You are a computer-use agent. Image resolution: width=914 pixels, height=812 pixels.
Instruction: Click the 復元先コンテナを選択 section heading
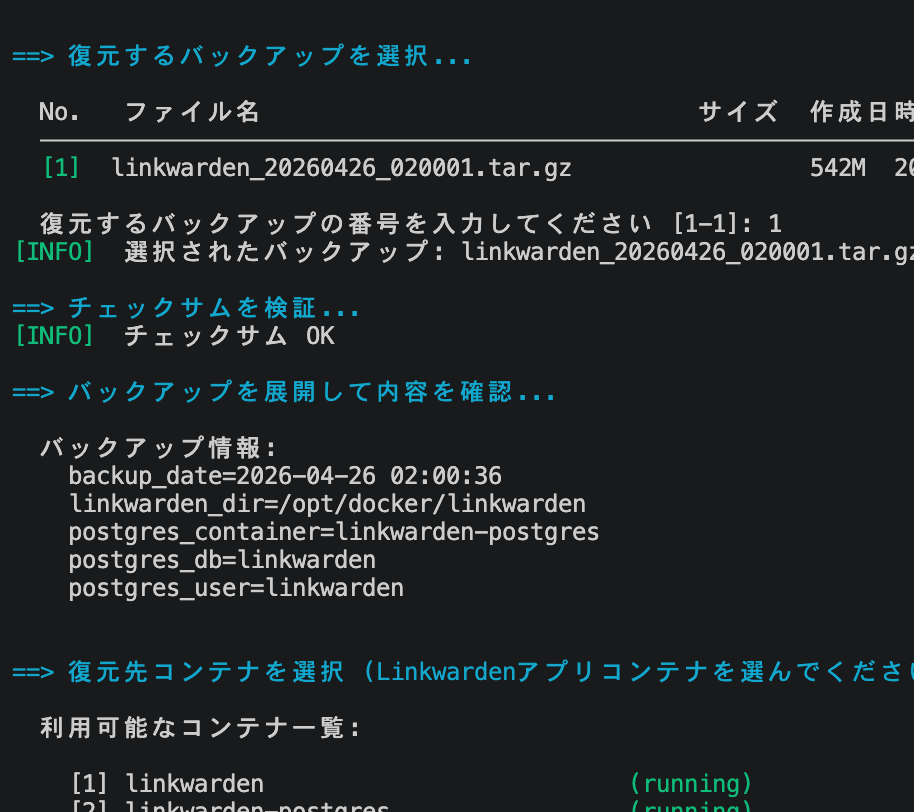pos(206,672)
